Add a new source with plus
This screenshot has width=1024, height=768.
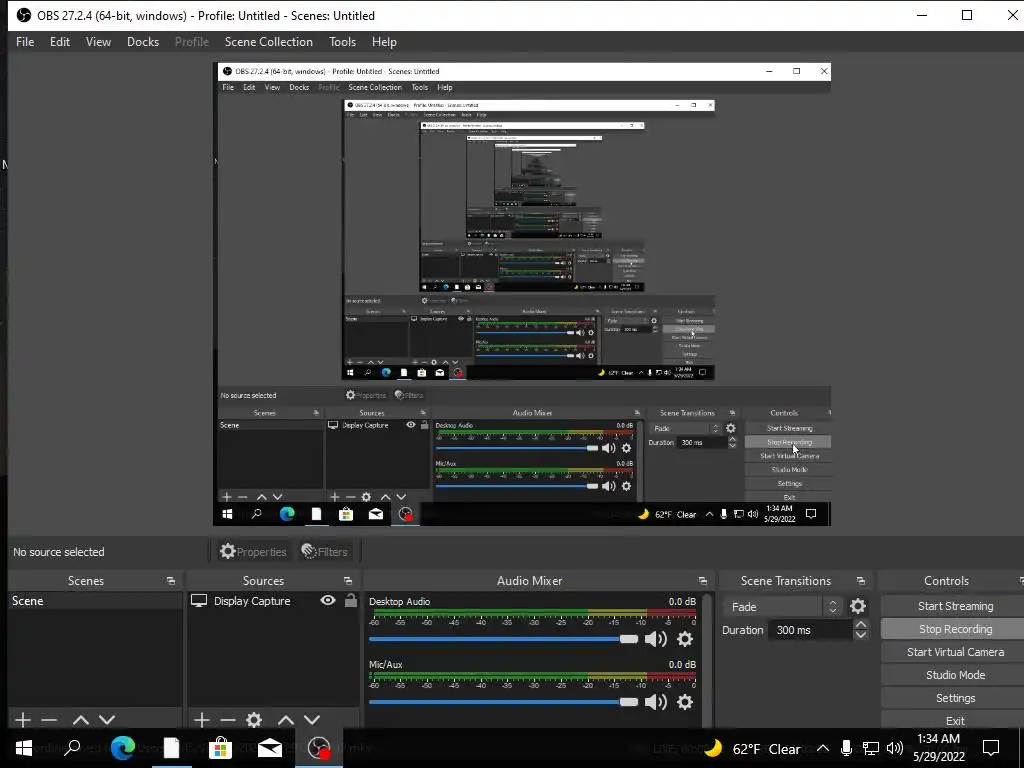pyautogui.click(x=202, y=720)
